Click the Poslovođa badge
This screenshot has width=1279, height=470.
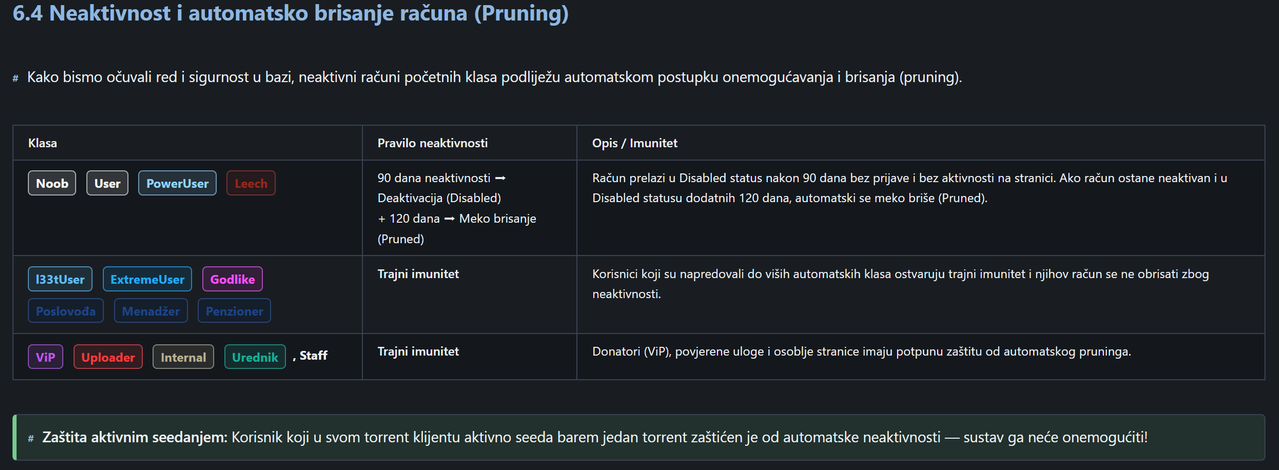[x=66, y=311]
